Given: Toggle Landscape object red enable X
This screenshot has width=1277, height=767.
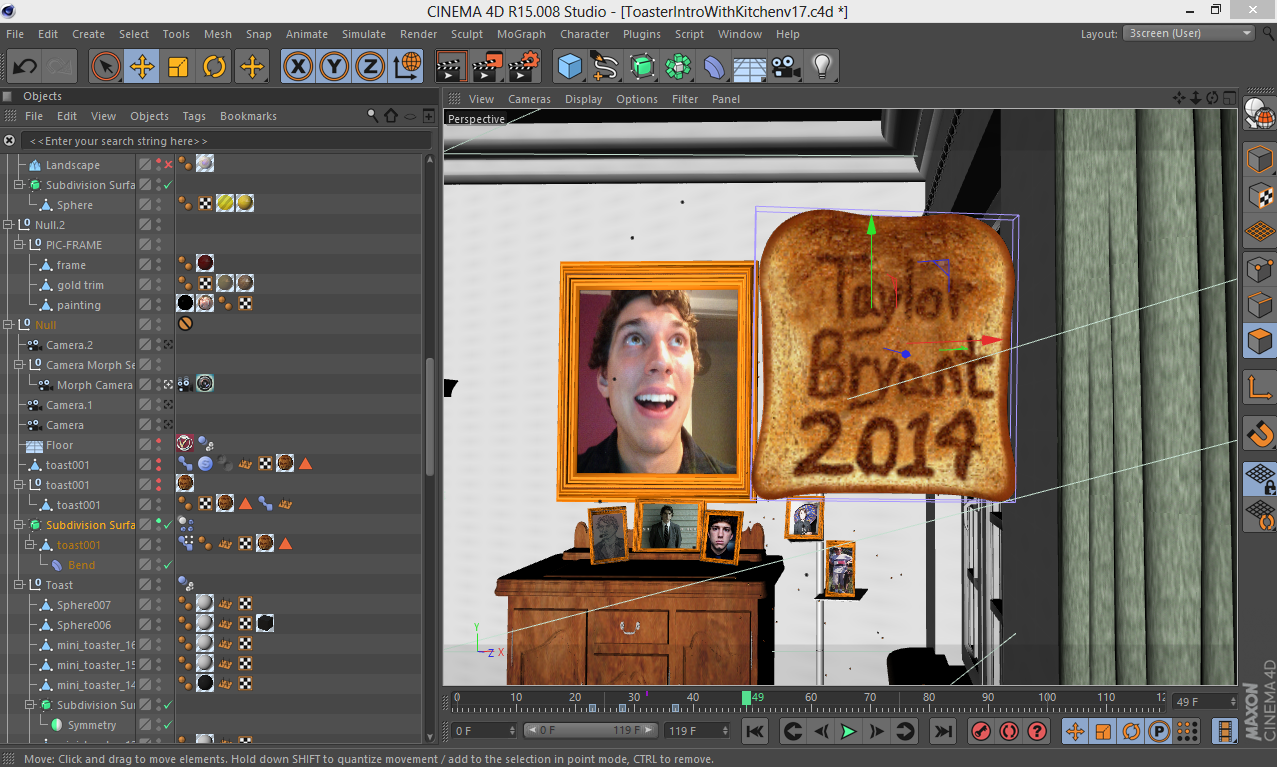Looking at the screenshot, I should tap(168, 165).
